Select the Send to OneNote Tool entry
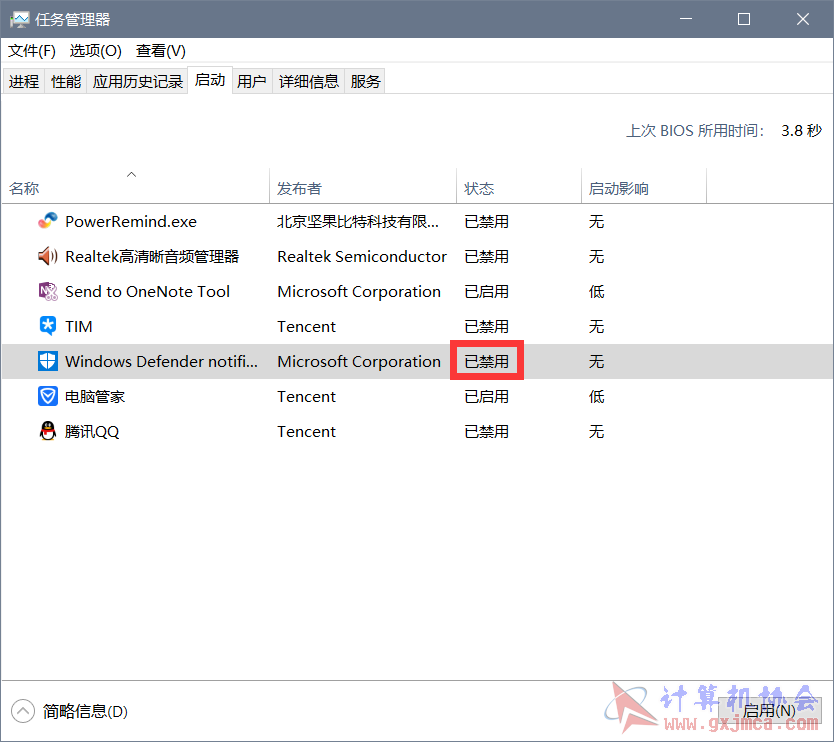Screen dimensions: 834x742 point(147,291)
